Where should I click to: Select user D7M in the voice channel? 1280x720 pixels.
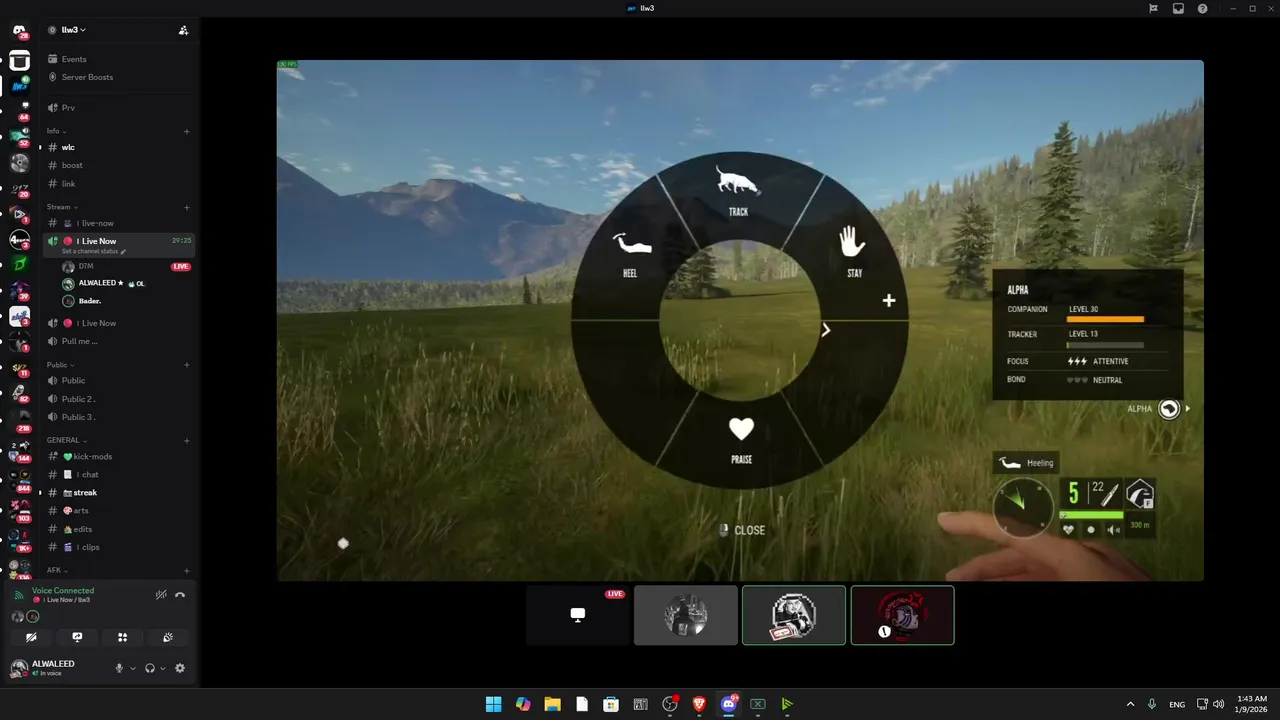(86, 267)
